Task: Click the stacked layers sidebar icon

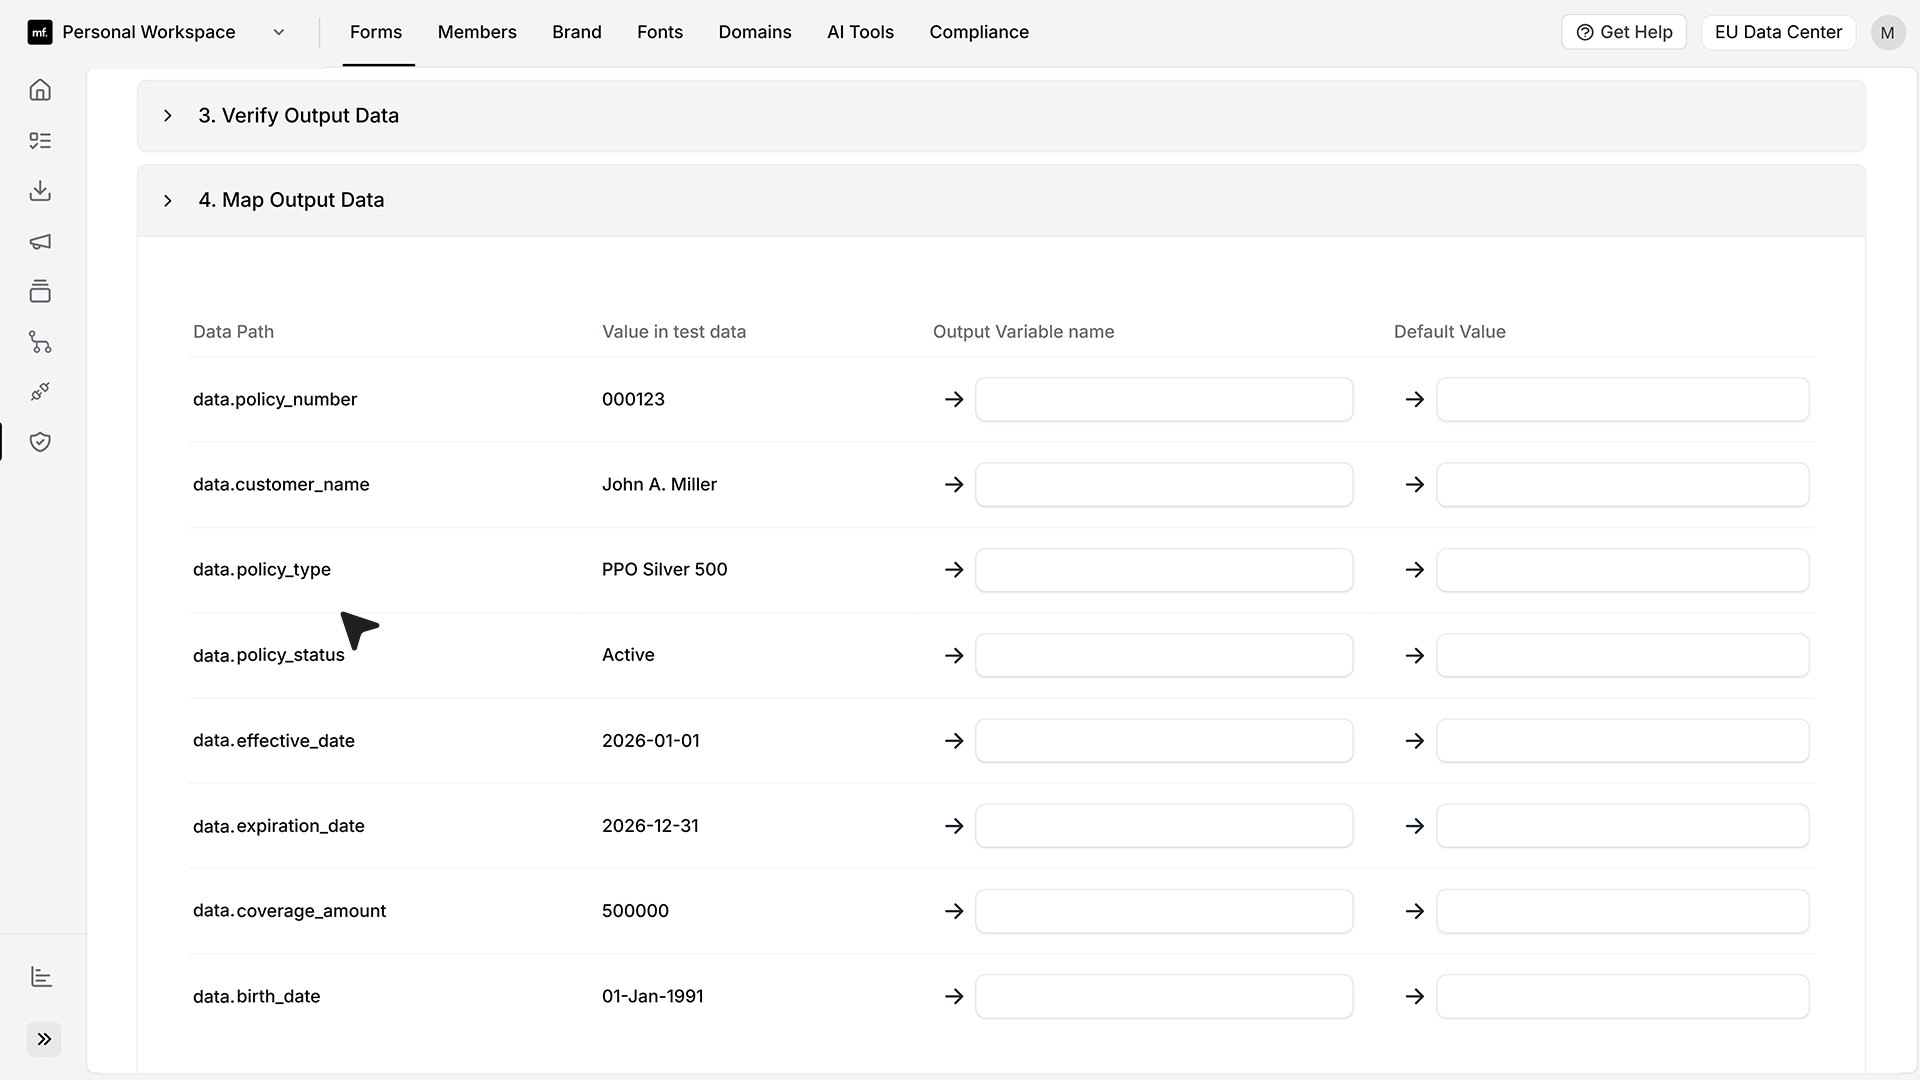Action: (40, 292)
